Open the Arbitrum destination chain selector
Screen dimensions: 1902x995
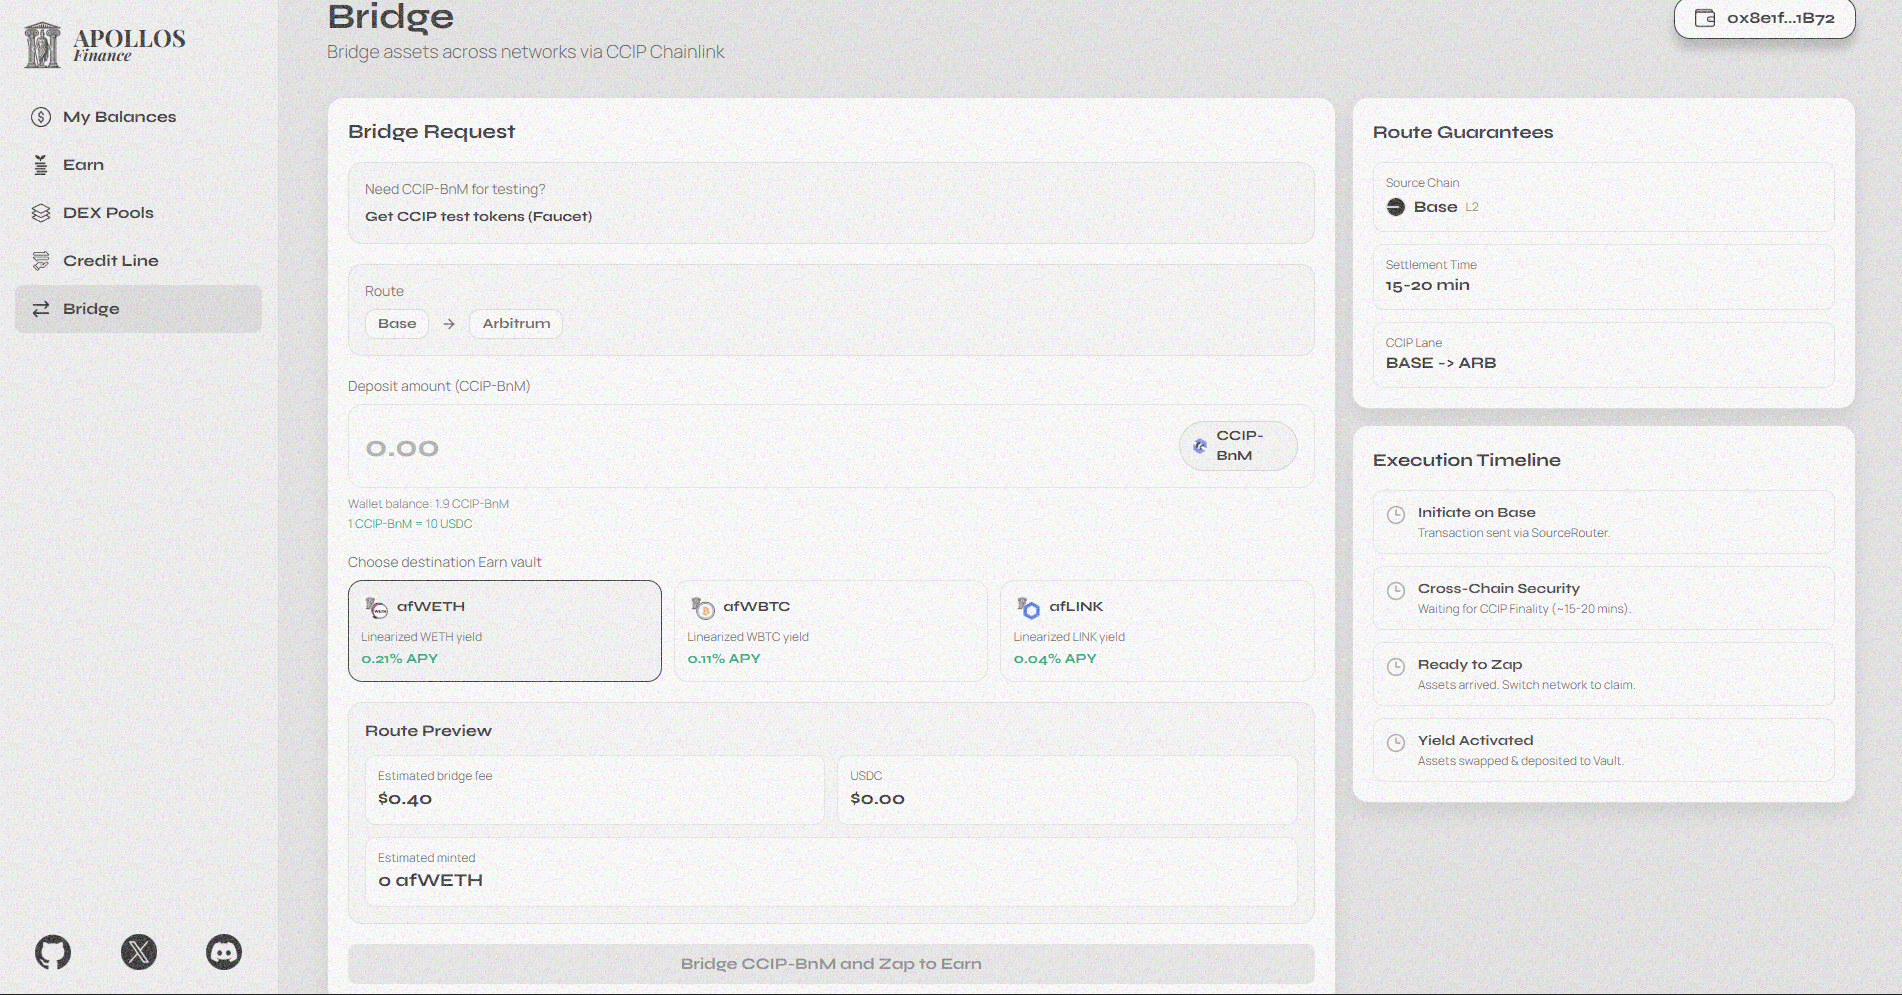click(x=516, y=324)
